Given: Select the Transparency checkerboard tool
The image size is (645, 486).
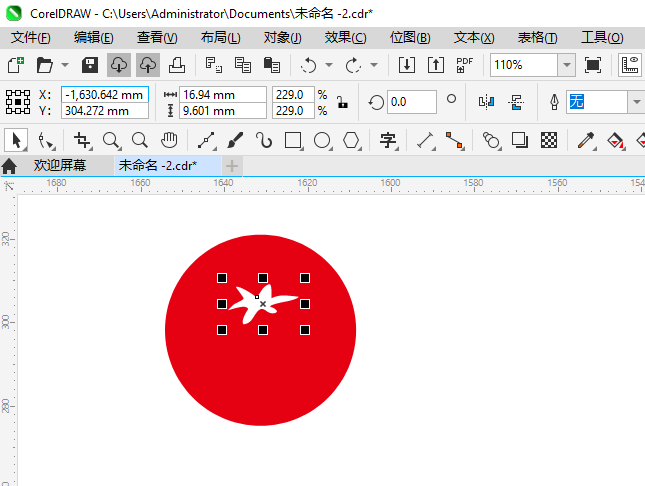Looking at the screenshot, I should 549,140.
